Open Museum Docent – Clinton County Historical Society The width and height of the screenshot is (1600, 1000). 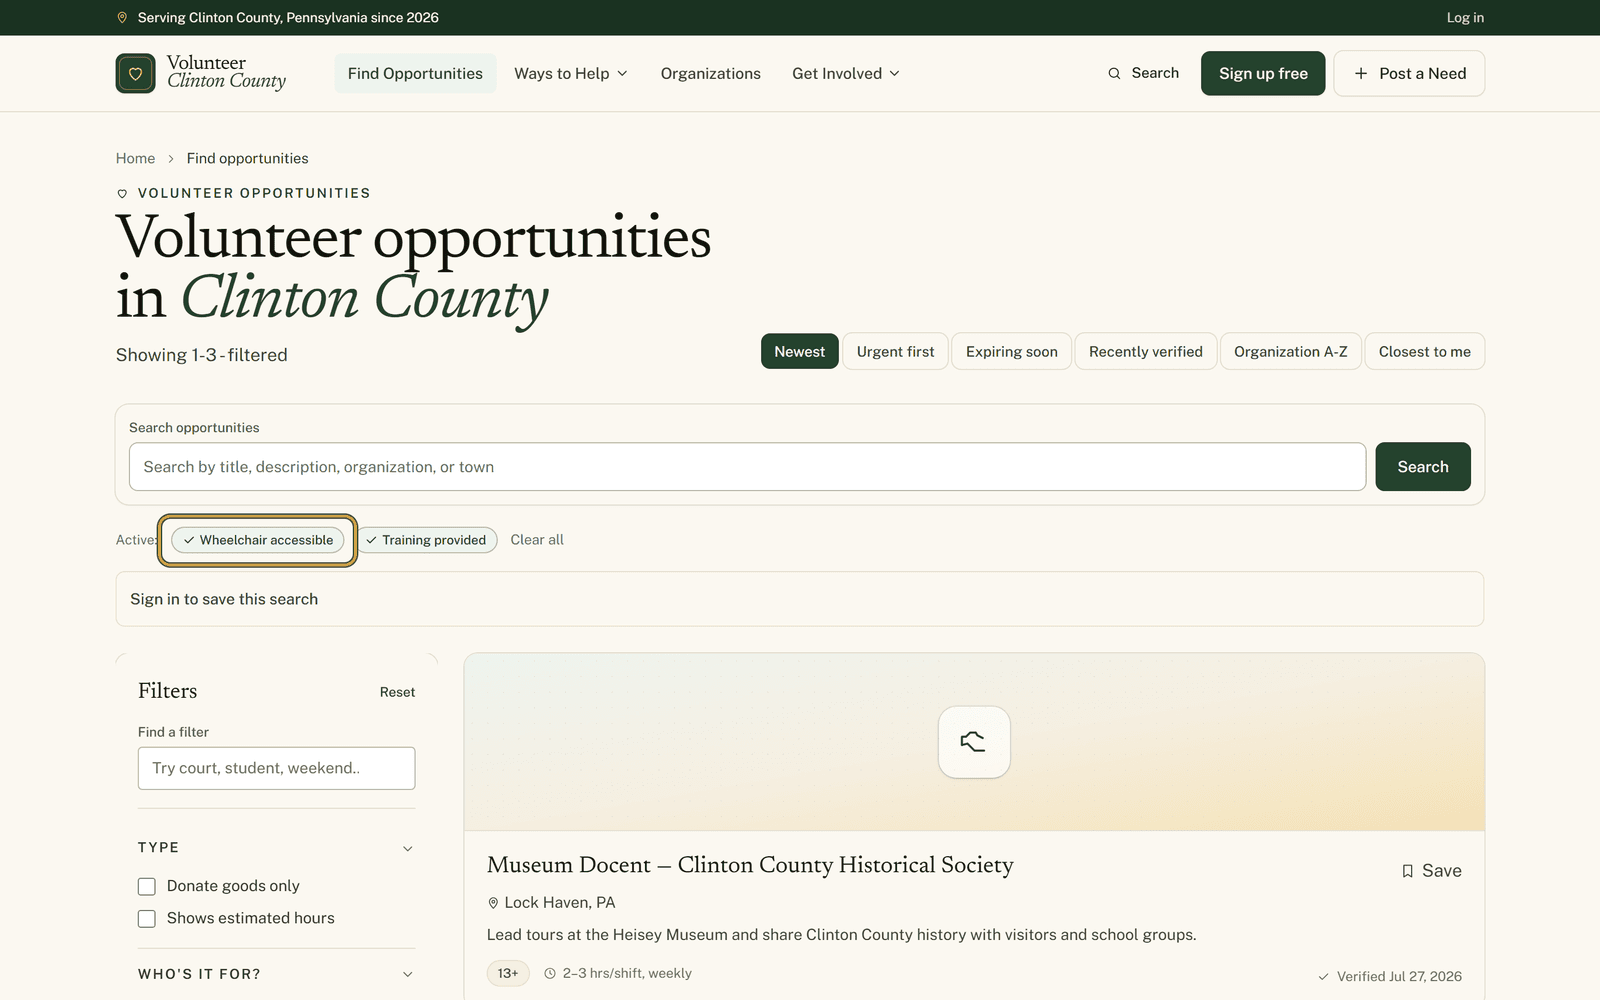coord(750,865)
